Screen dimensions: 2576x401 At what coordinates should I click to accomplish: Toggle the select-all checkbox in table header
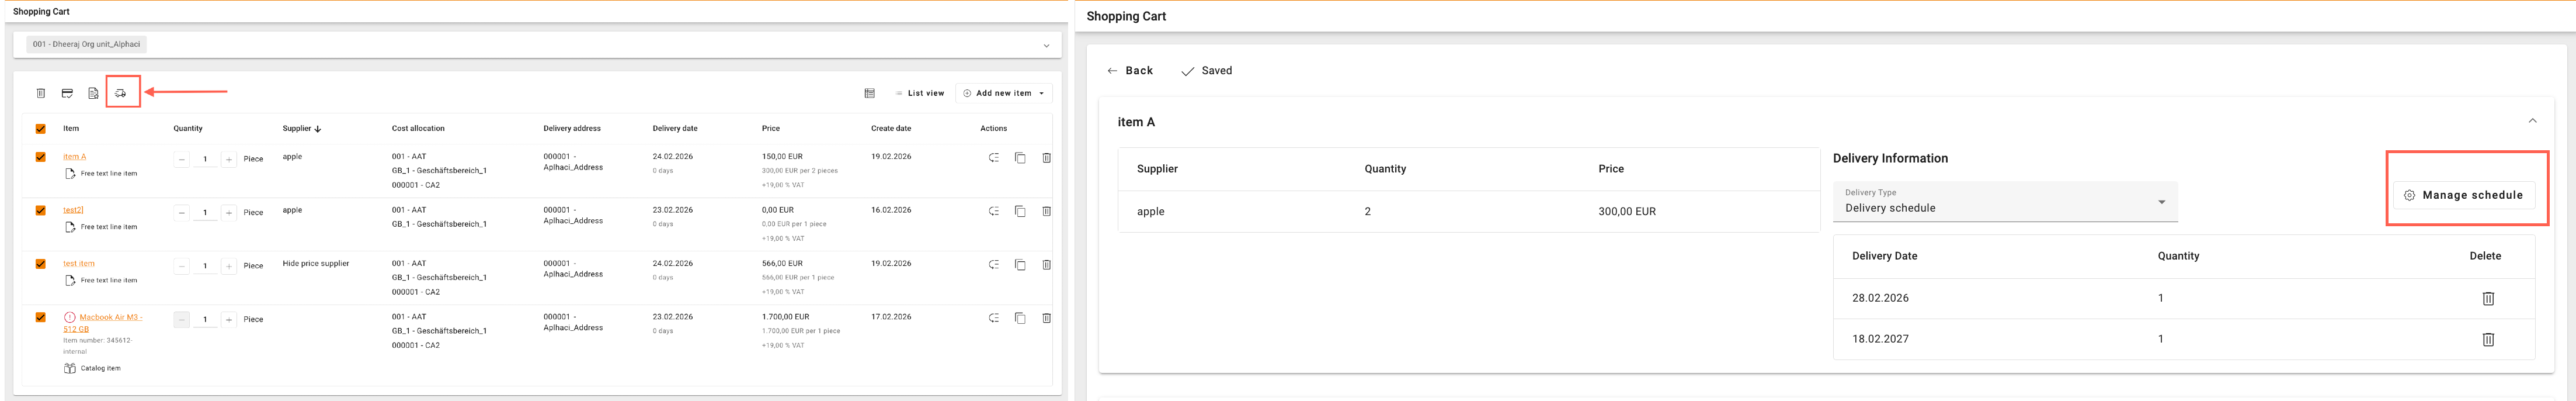coord(41,129)
